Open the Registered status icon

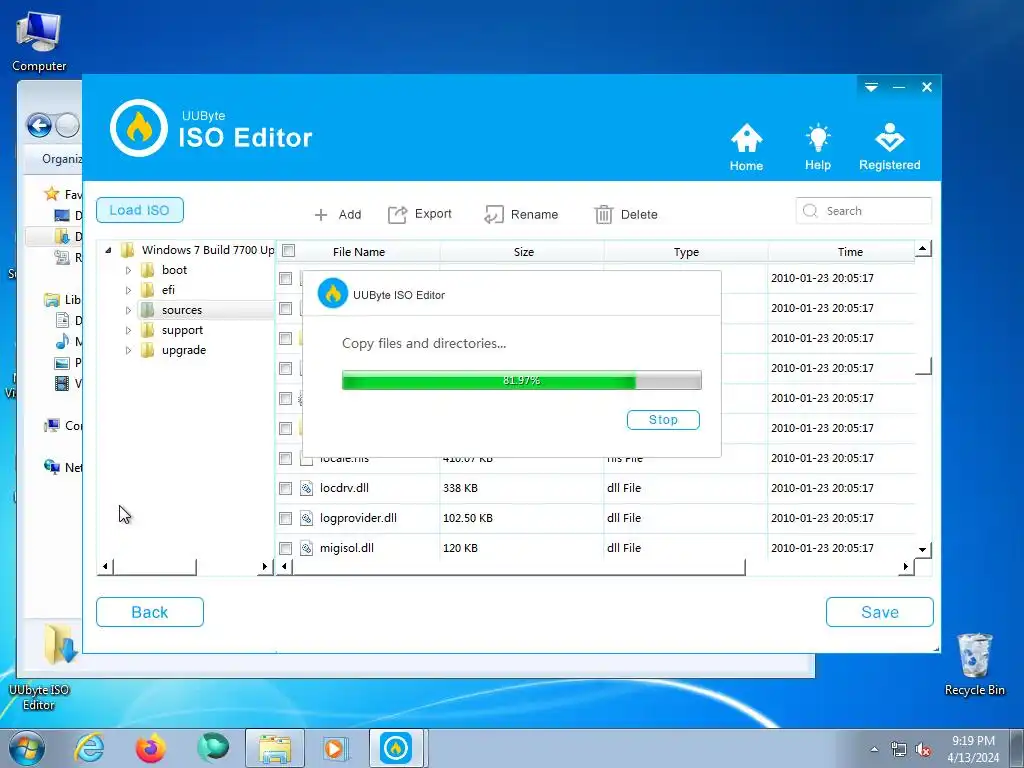click(x=889, y=147)
